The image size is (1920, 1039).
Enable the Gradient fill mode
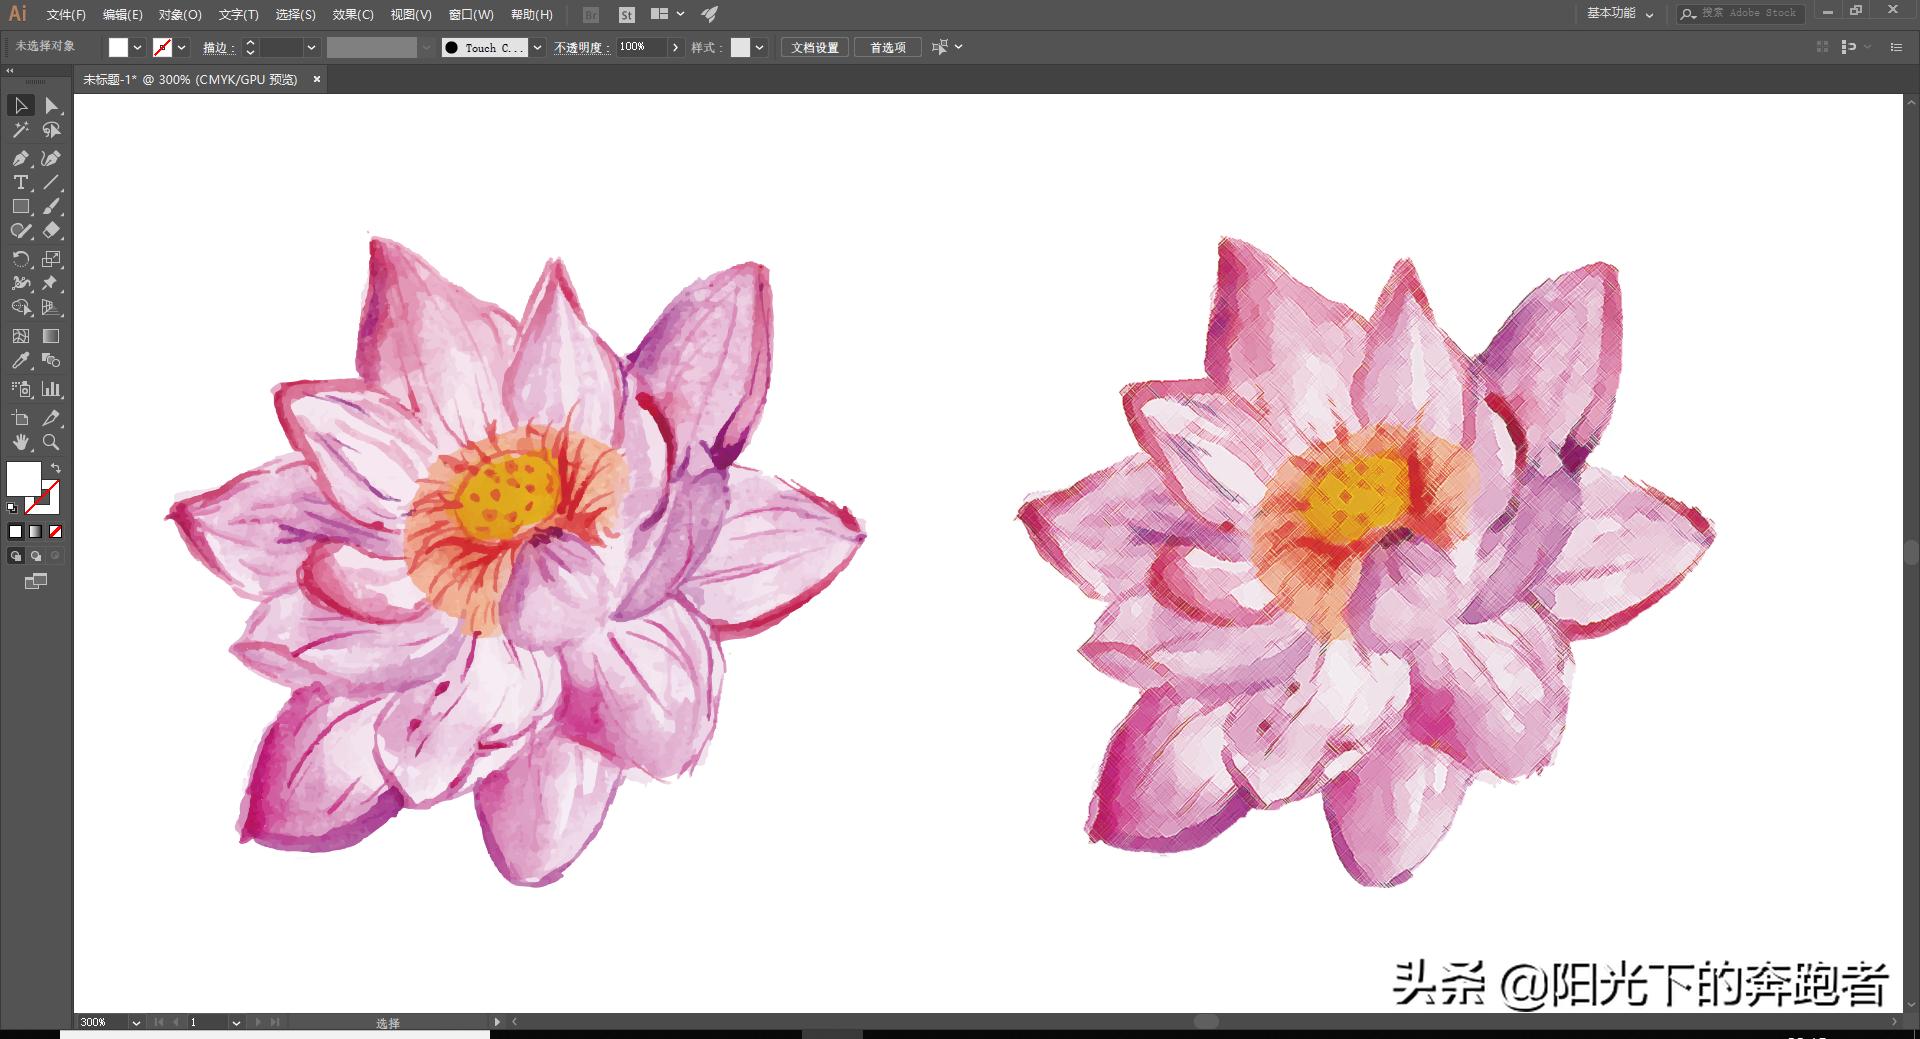(x=35, y=531)
